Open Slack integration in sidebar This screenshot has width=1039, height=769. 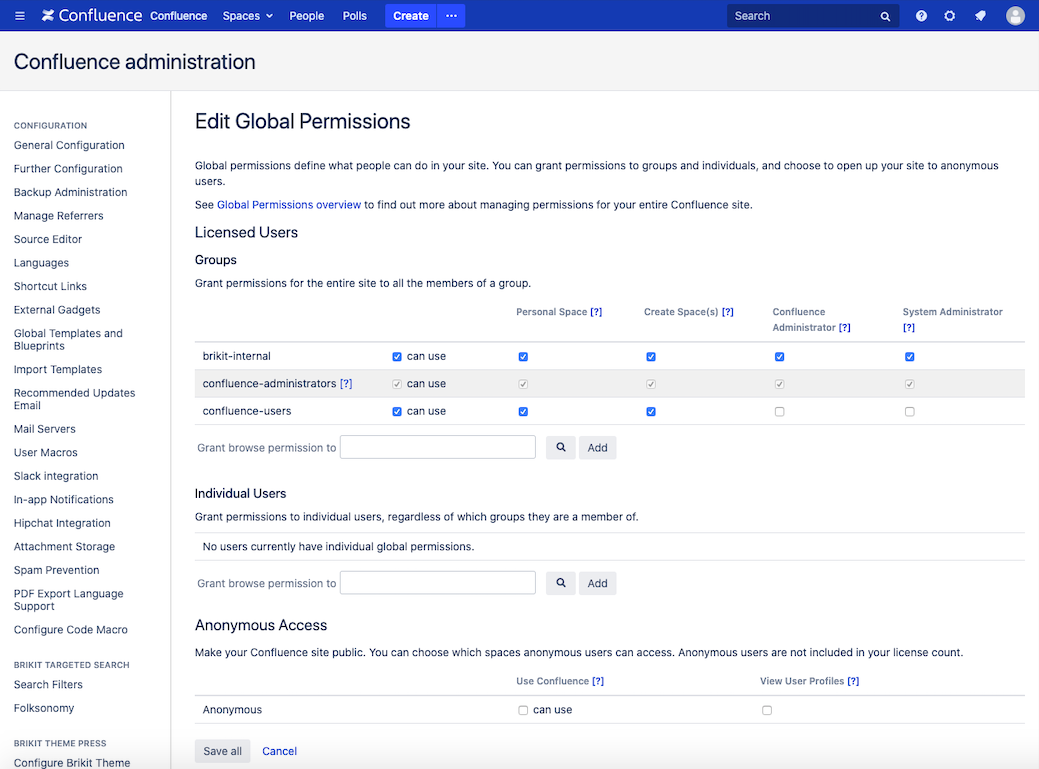click(56, 476)
